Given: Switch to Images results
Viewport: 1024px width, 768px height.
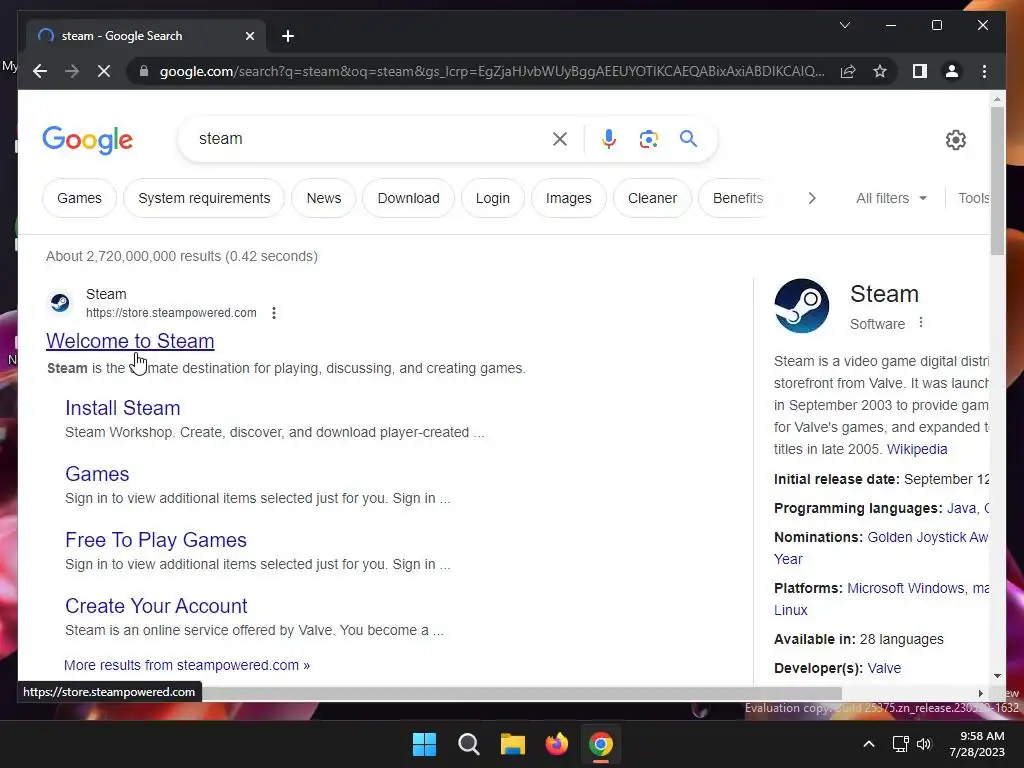Looking at the screenshot, I should 568,198.
